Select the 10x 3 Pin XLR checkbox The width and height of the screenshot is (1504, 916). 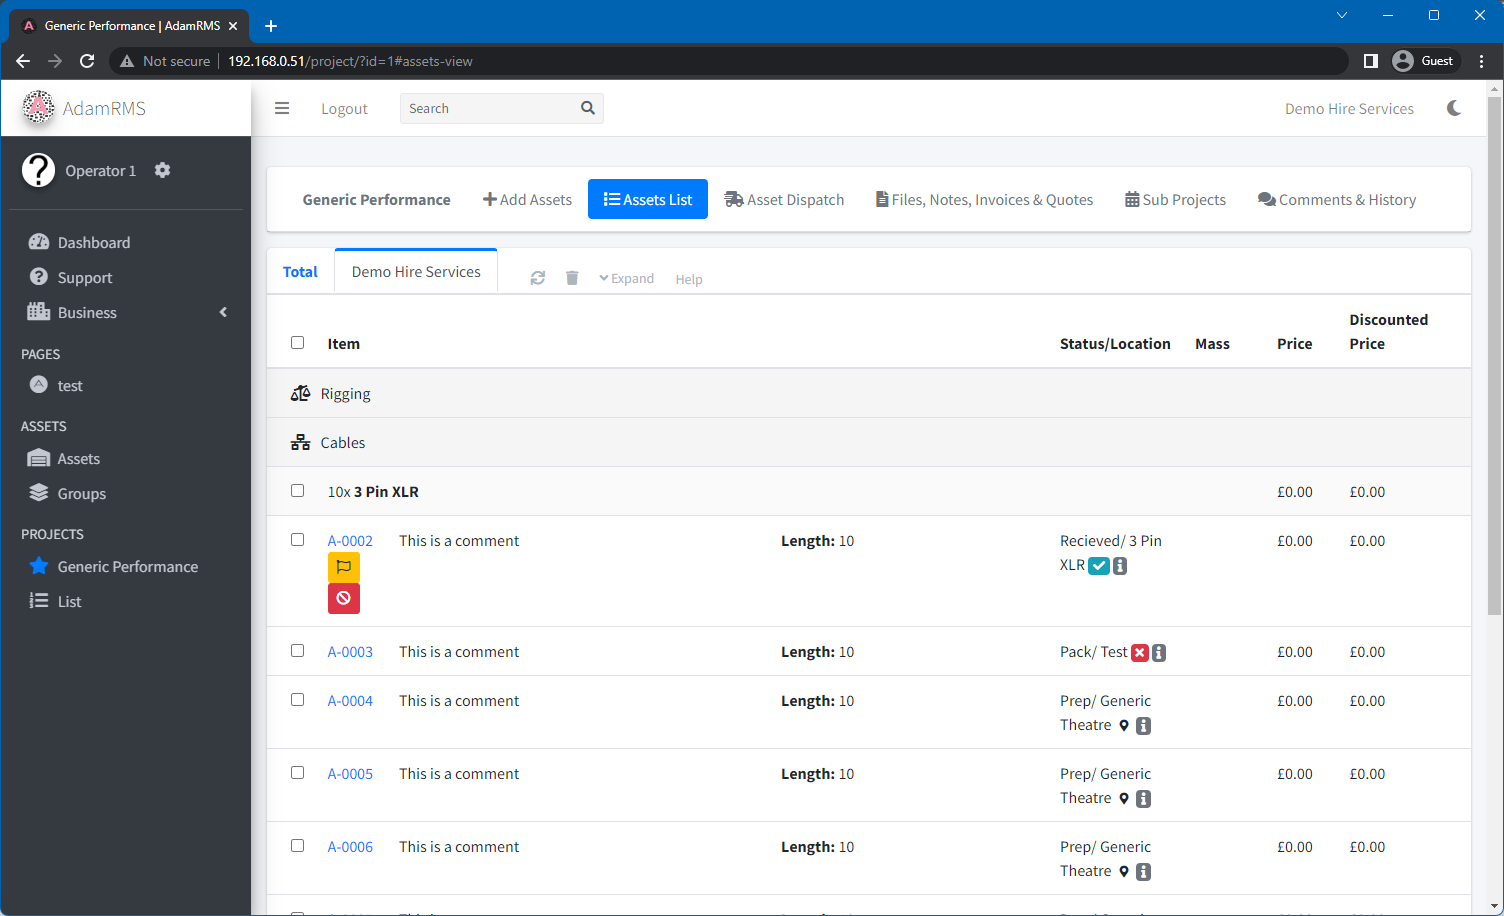click(297, 491)
